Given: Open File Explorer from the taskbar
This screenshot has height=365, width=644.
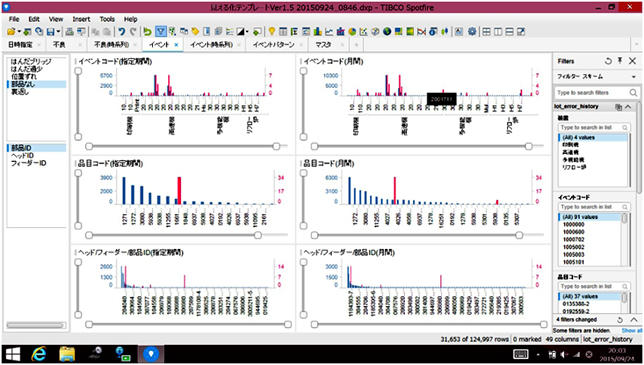Looking at the screenshot, I should [x=67, y=354].
